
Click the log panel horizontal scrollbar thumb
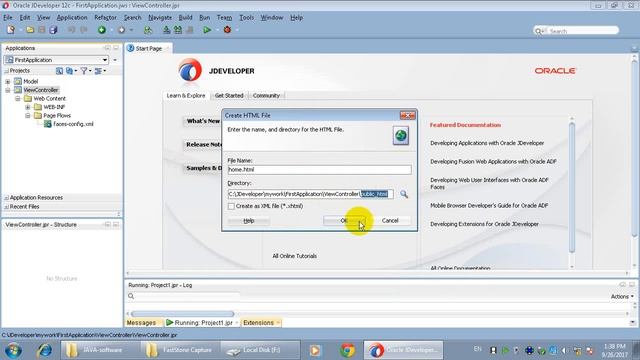click(182, 314)
